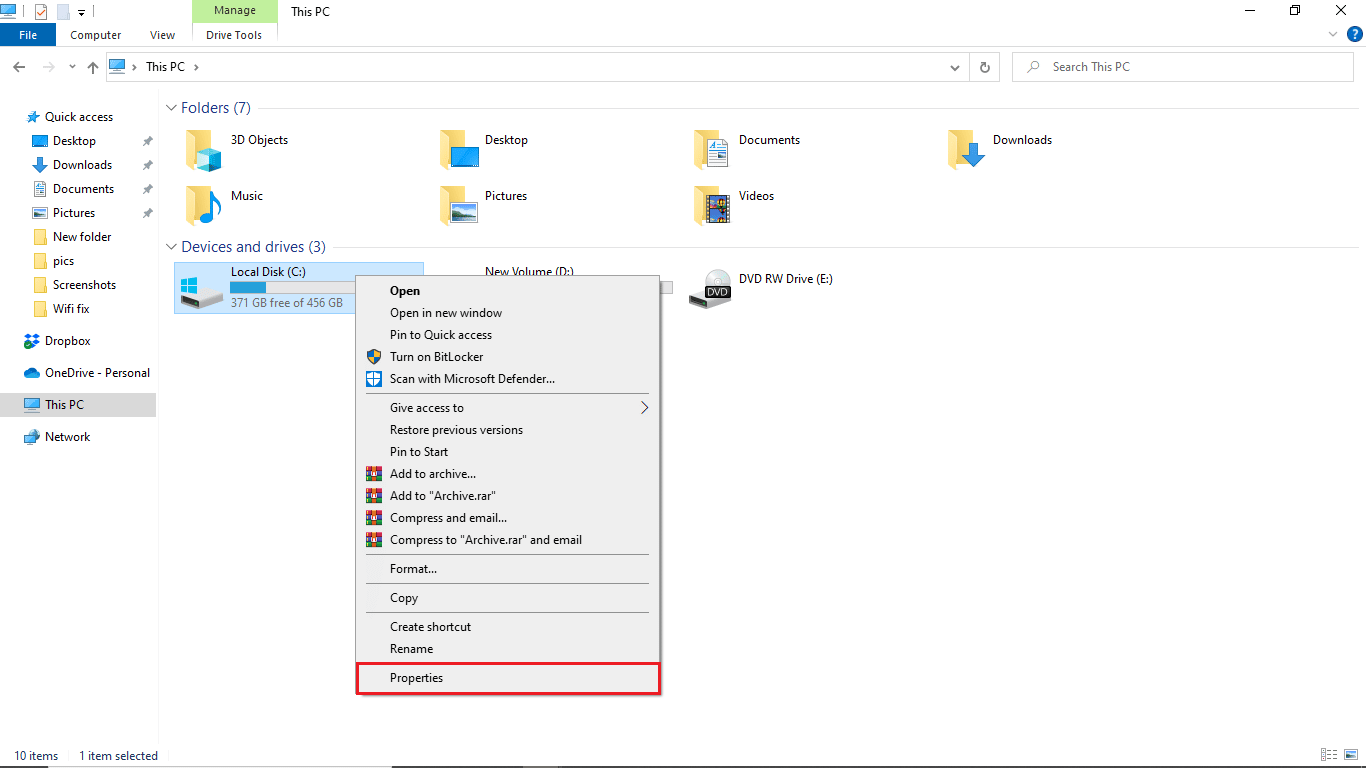The height and width of the screenshot is (768, 1366).
Task: Choose Compress and email...
Action: point(508,518)
